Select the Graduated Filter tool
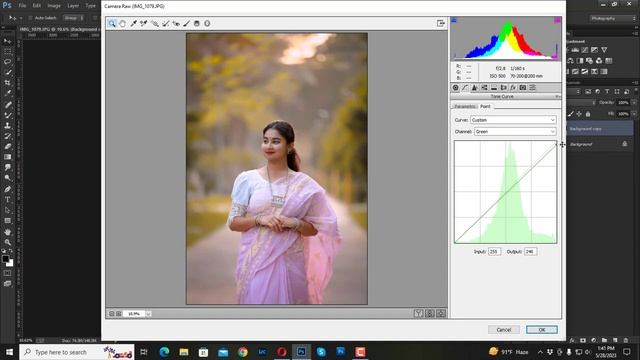This screenshot has width=640, height=360. pyautogui.click(x=197, y=24)
